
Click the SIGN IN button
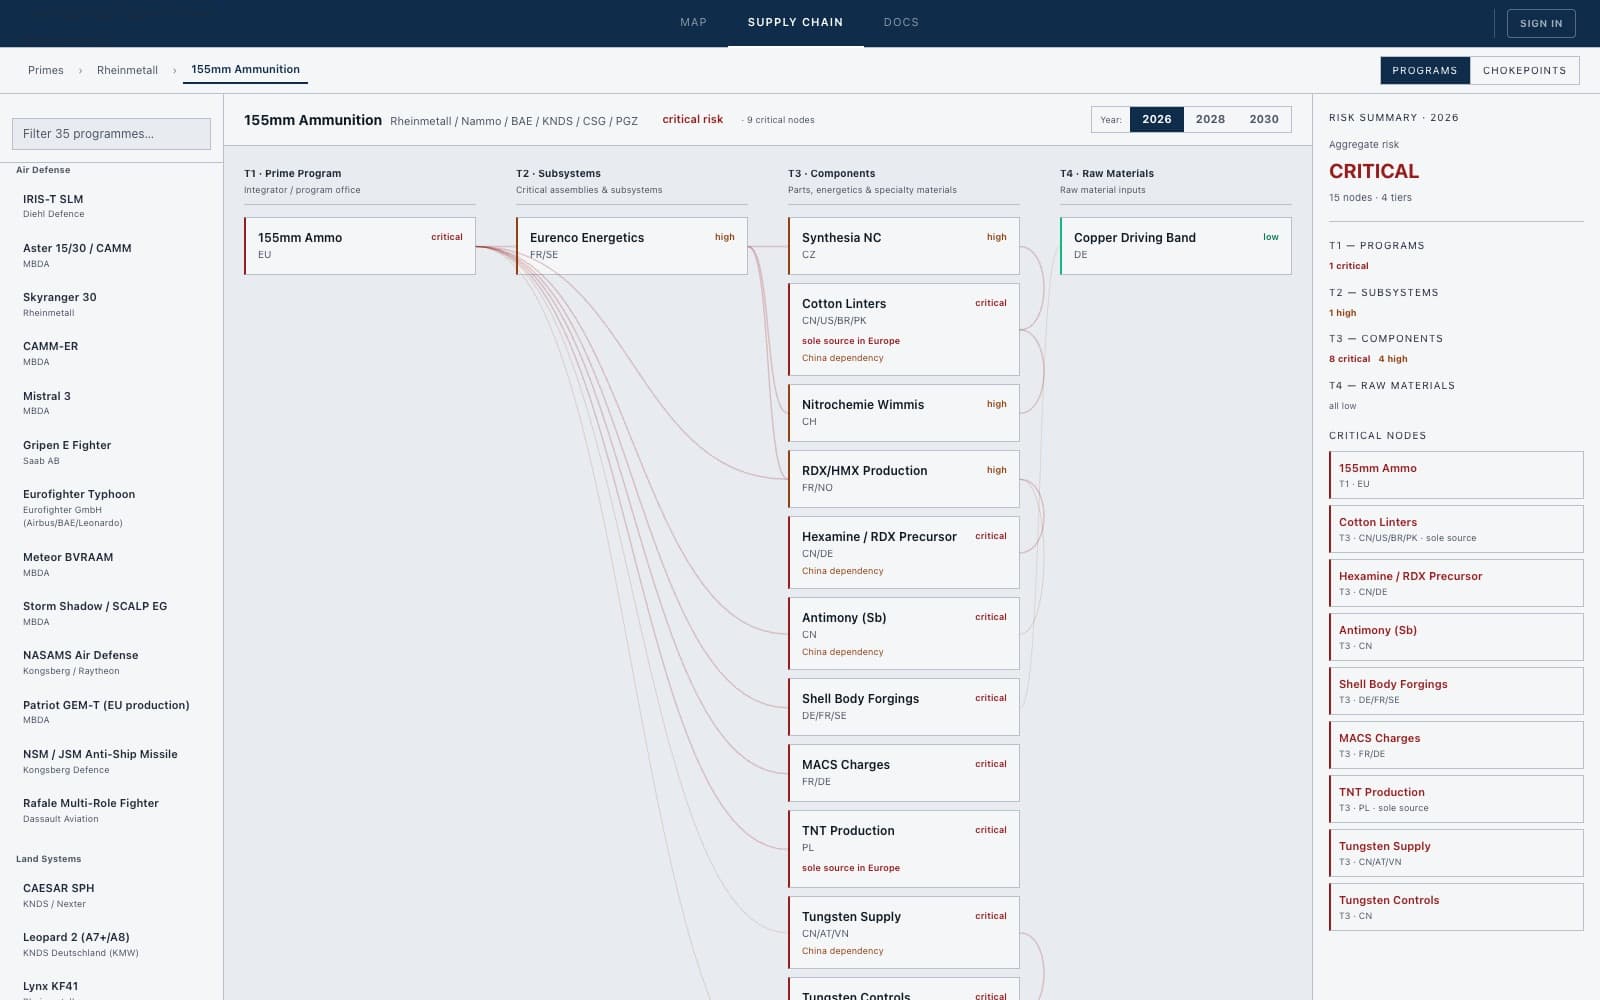(x=1541, y=23)
